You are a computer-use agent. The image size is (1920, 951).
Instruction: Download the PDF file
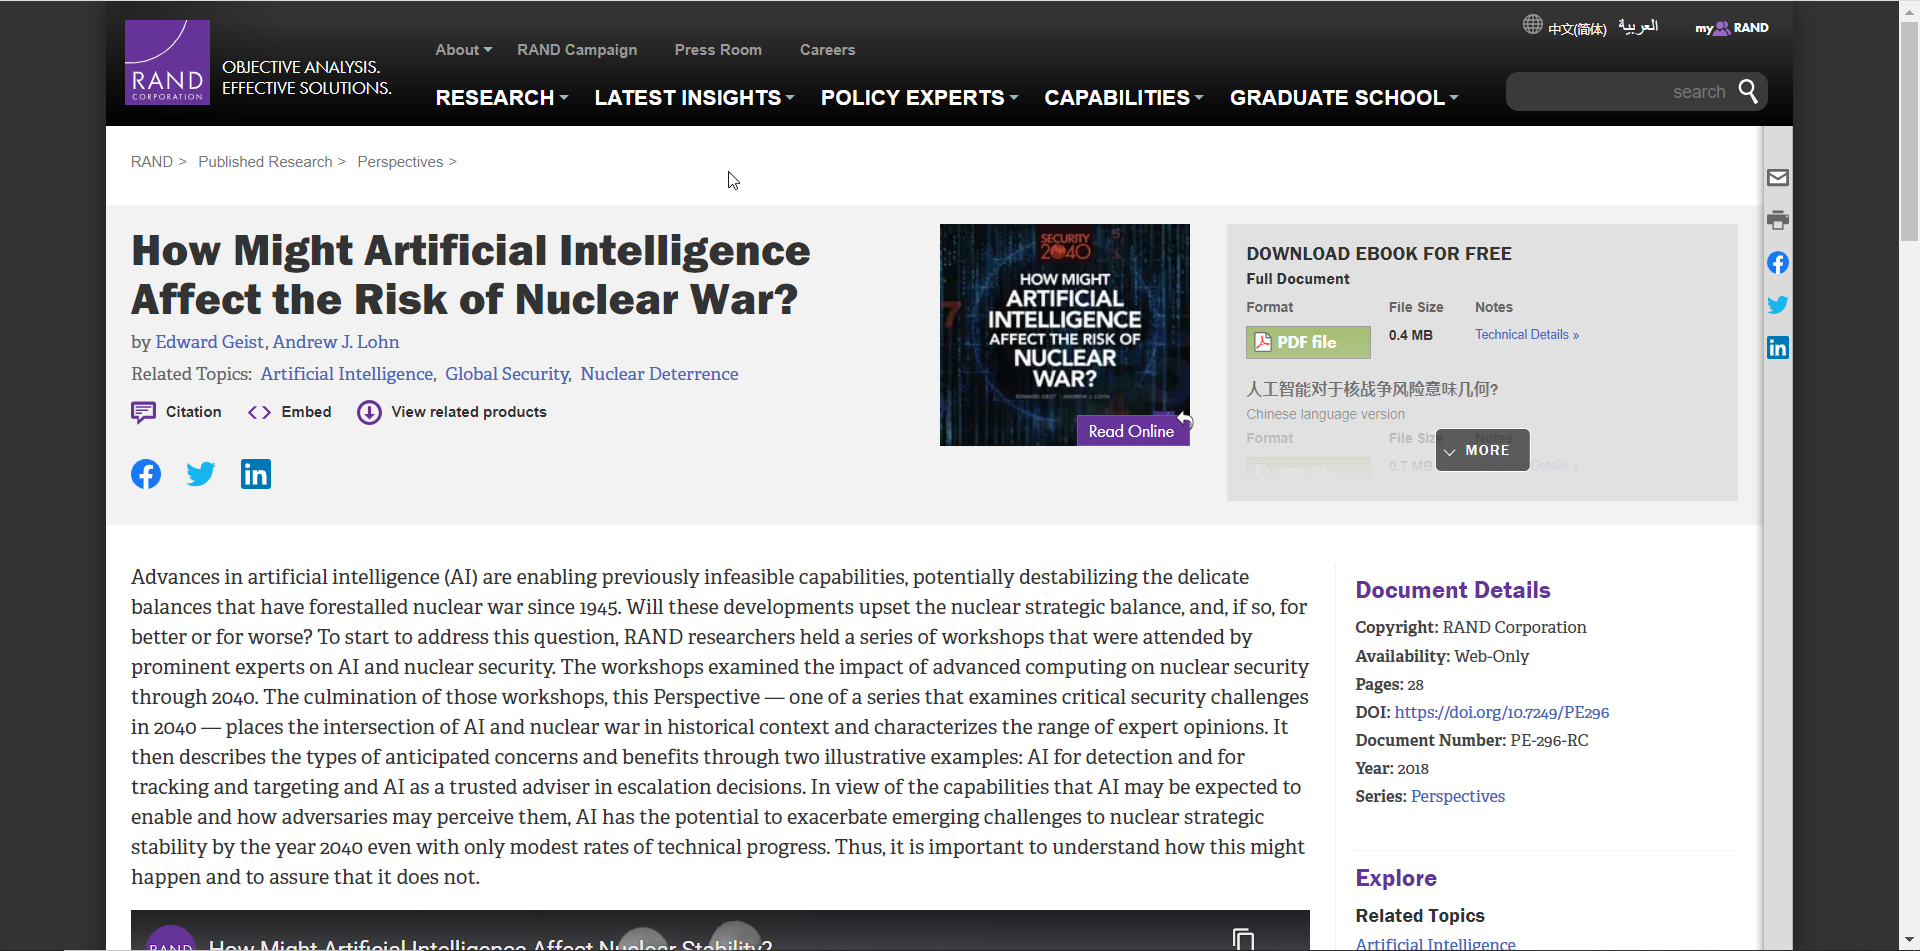[x=1308, y=342]
